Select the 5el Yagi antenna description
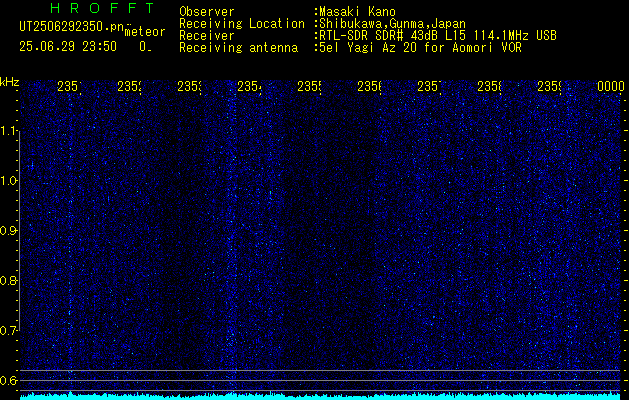 420,48
